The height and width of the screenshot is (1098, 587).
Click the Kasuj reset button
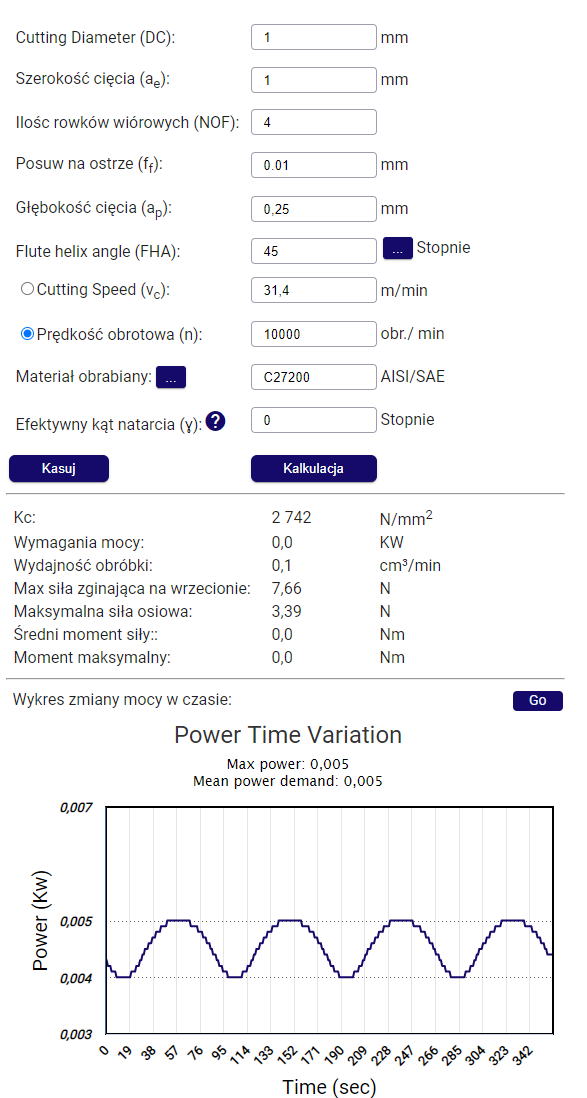59,468
